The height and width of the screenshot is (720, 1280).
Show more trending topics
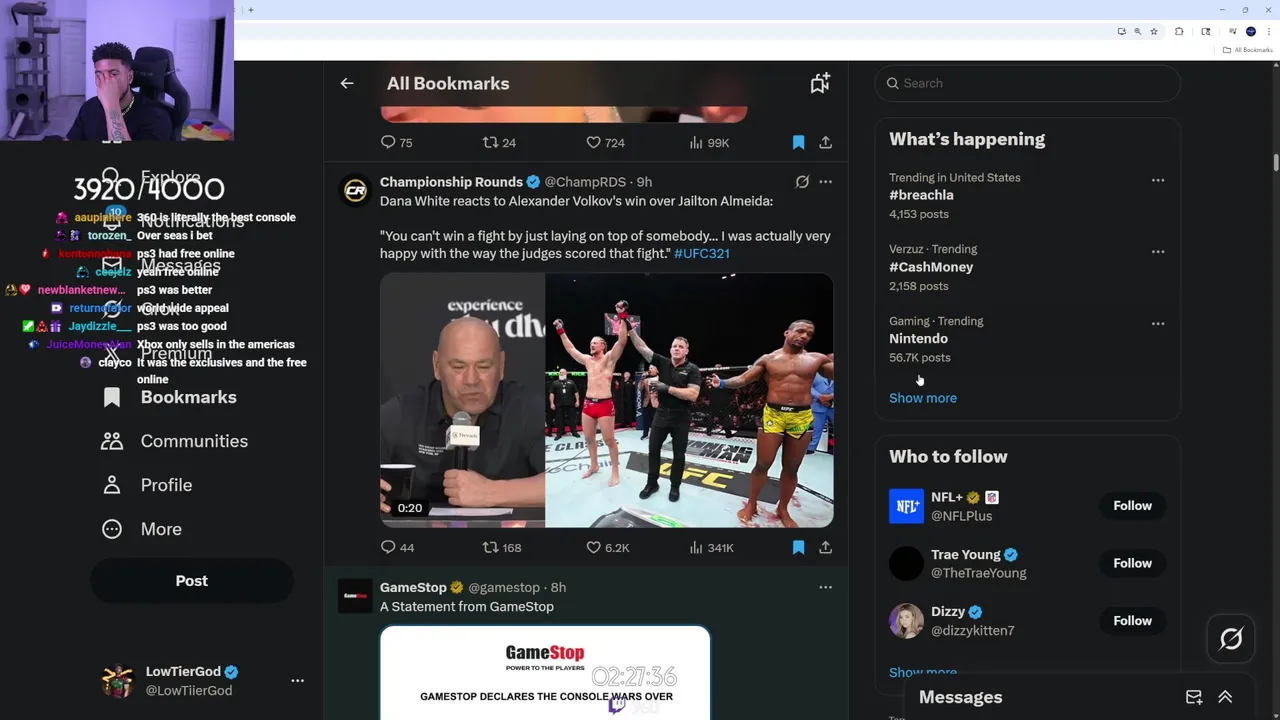click(x=923, y=398)
